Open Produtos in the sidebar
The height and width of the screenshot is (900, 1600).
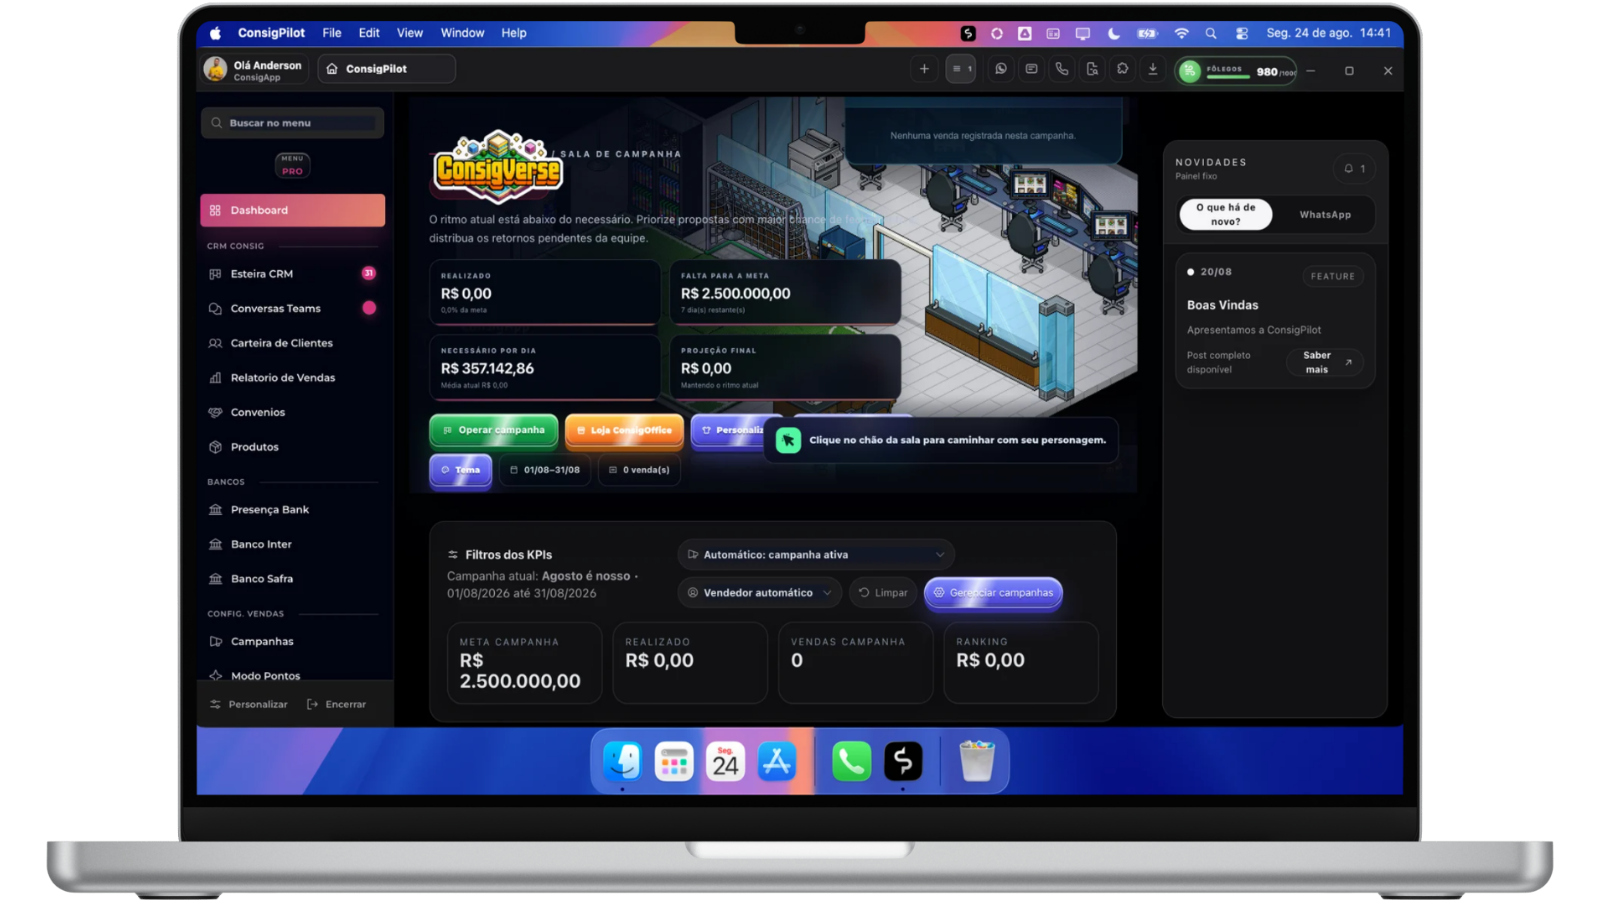[292, 447]
